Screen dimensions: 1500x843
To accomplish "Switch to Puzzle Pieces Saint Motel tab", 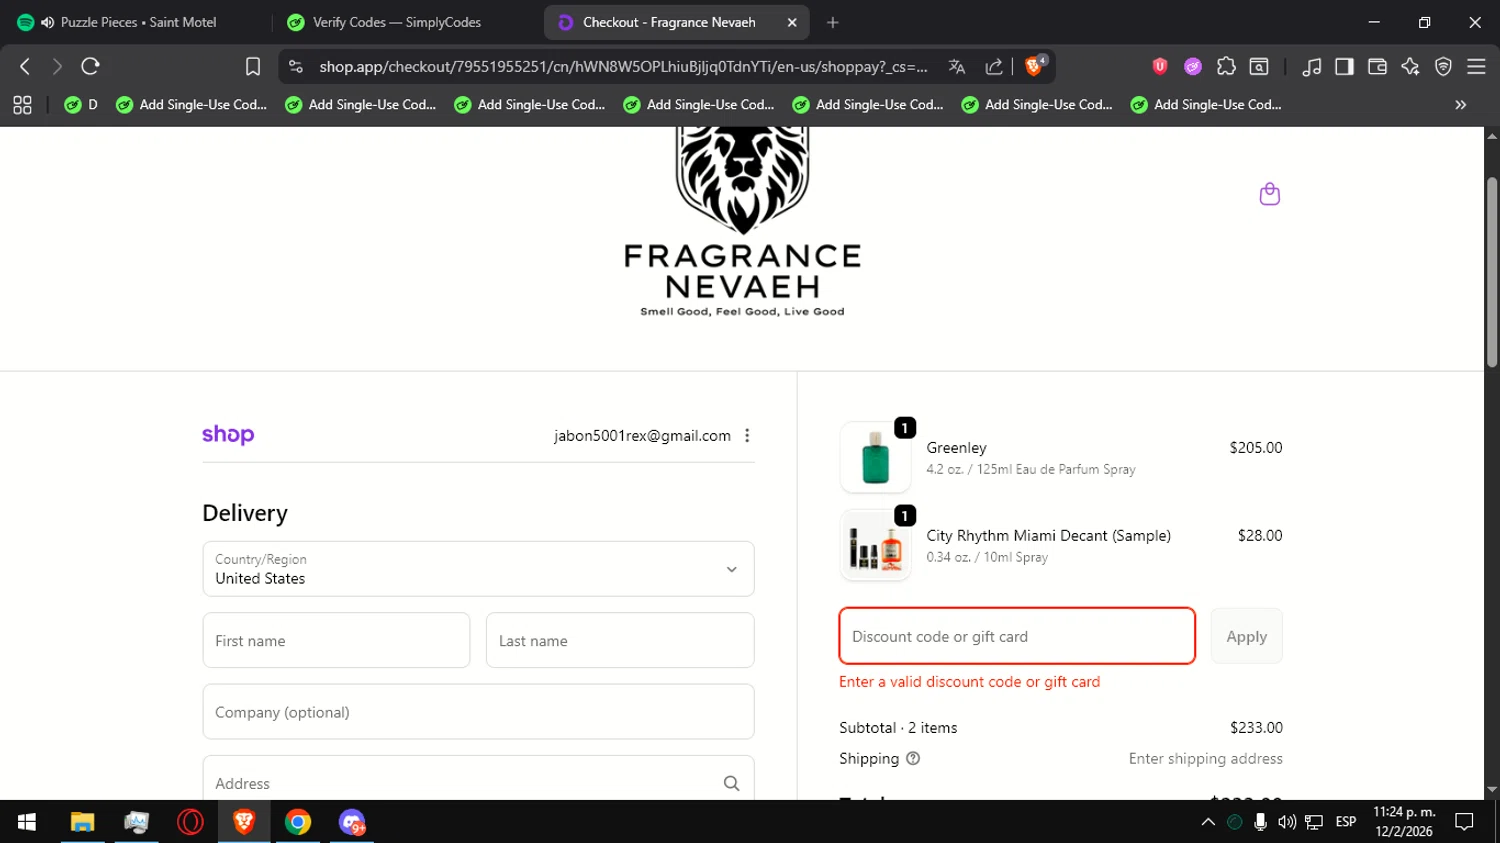I will tap(137, 22).
